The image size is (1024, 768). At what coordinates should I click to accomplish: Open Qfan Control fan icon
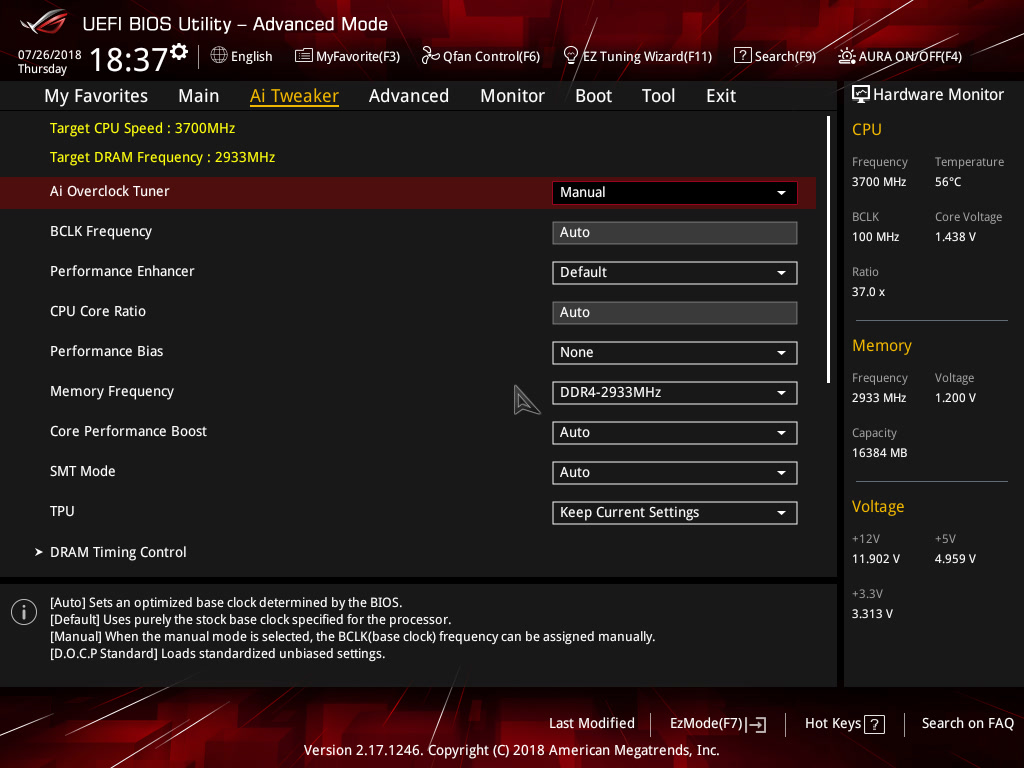pyautogui.click(x=430, y=56)
